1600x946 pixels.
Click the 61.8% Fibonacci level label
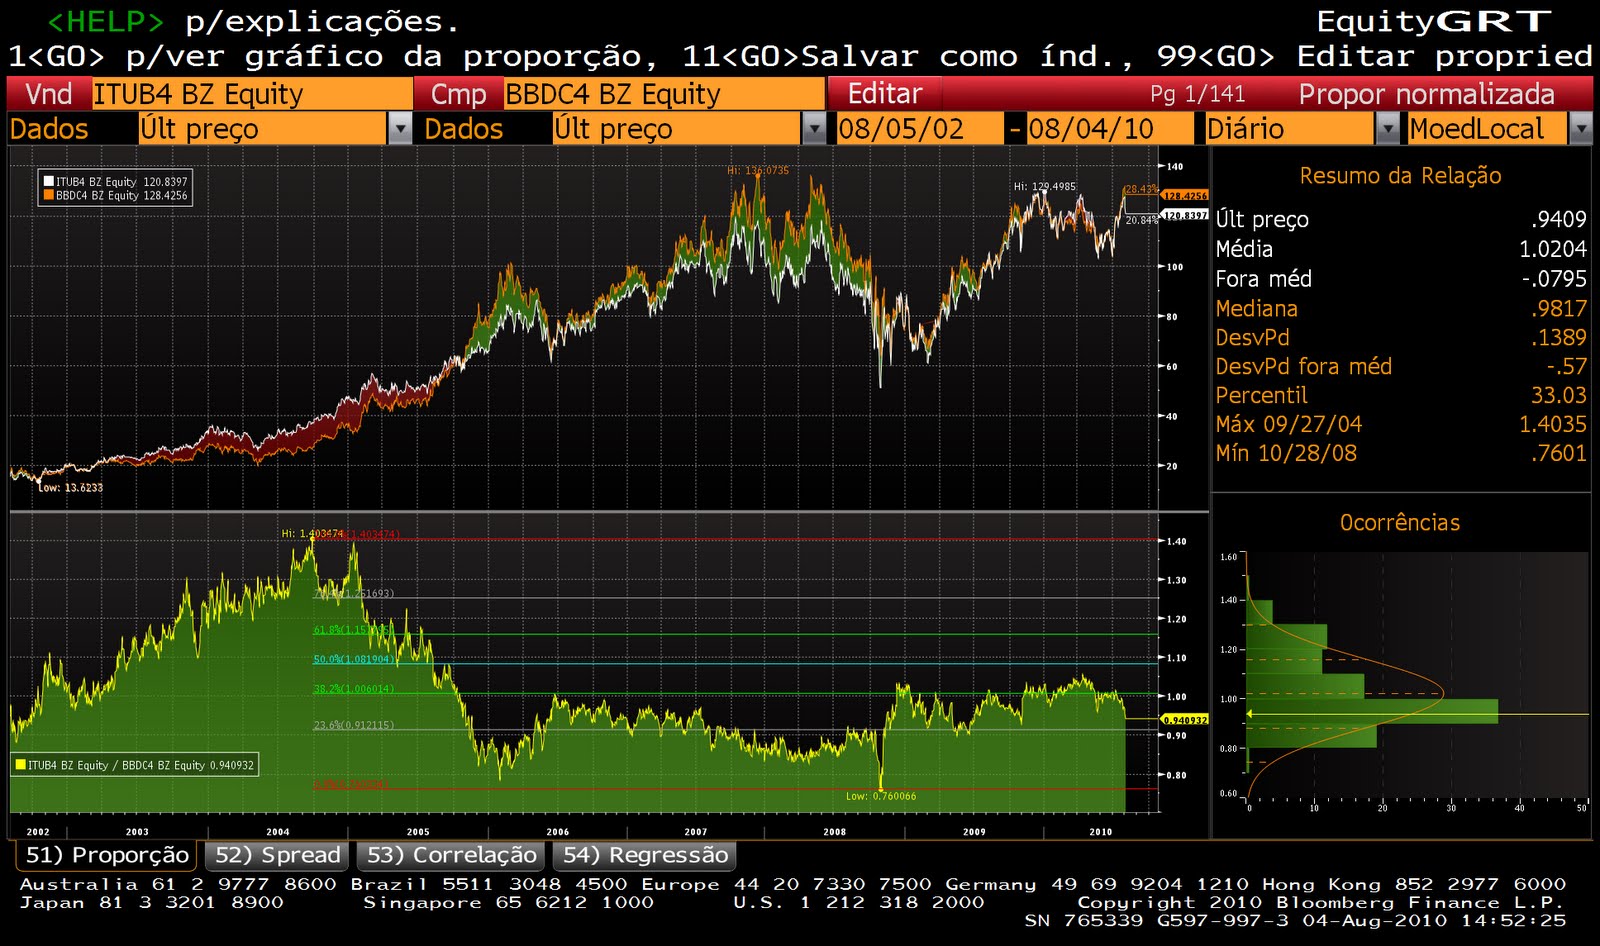tap(353, 630)
